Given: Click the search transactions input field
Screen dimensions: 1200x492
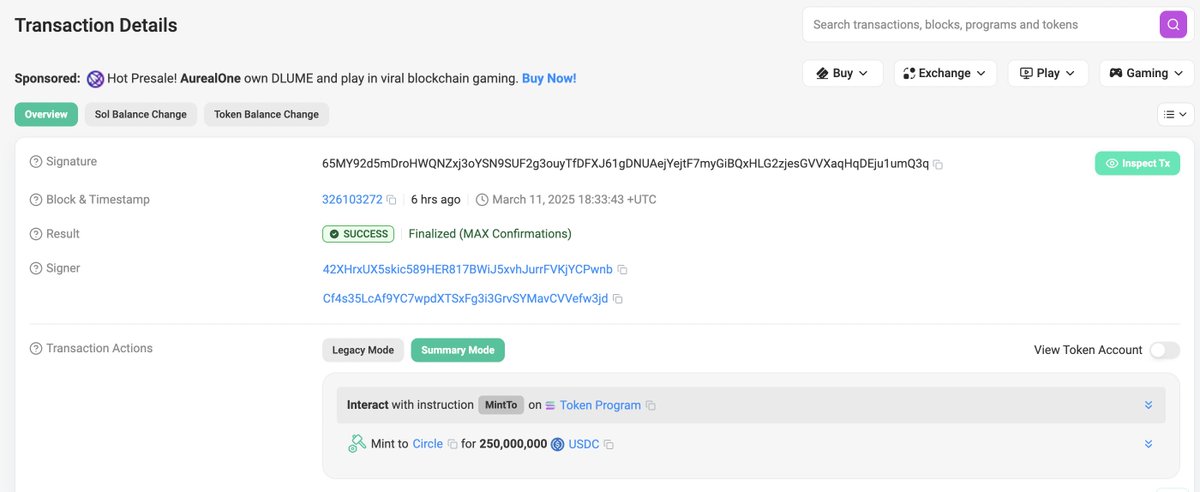Looking at the screenshot, I should coord(980,25).
